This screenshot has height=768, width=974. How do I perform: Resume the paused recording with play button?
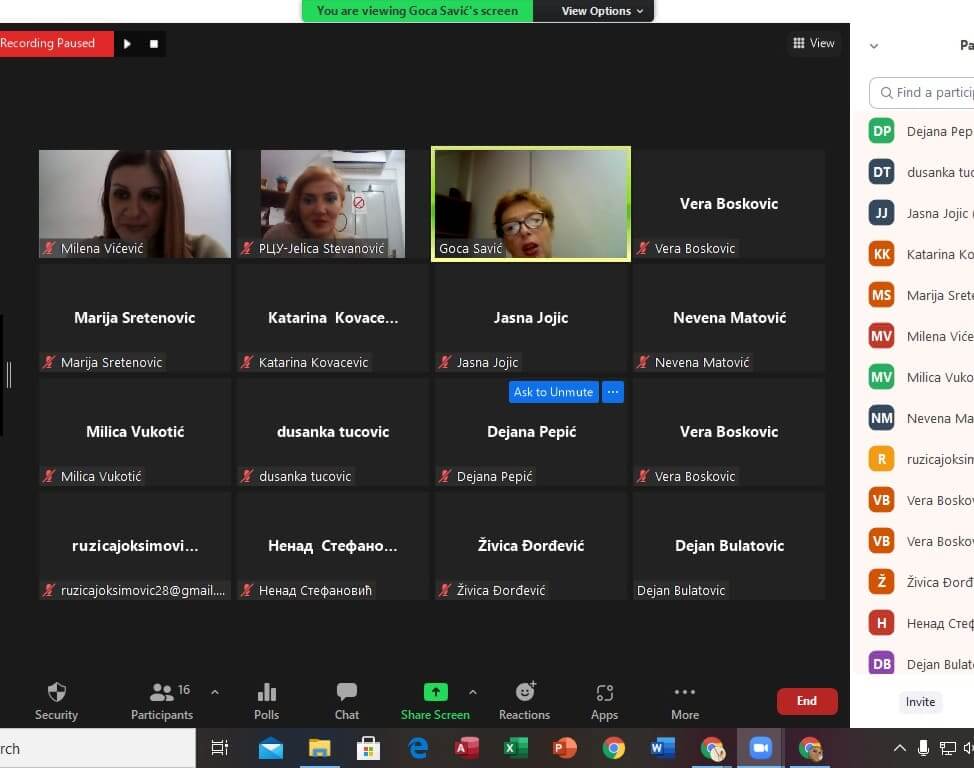(127, 44)
